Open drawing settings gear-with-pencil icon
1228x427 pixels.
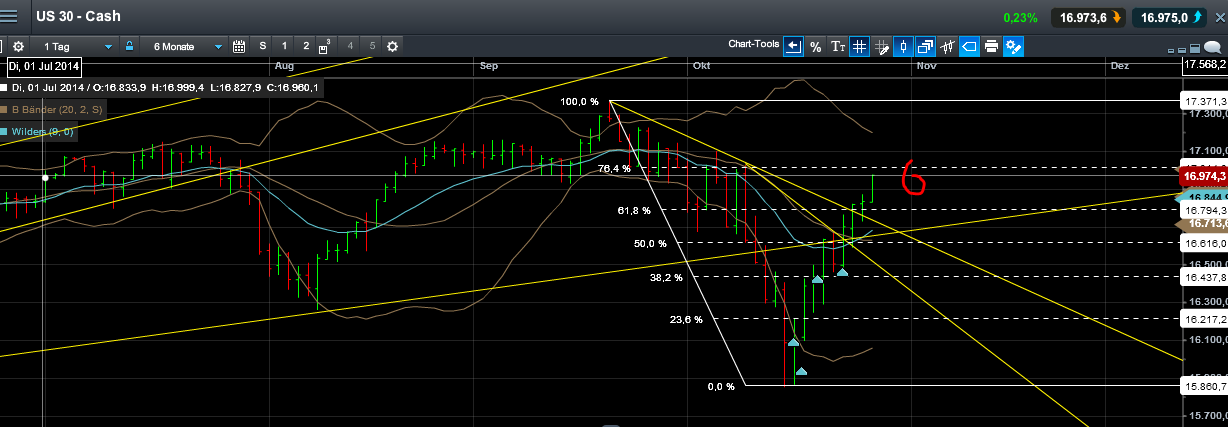(x=1013, y=46)
